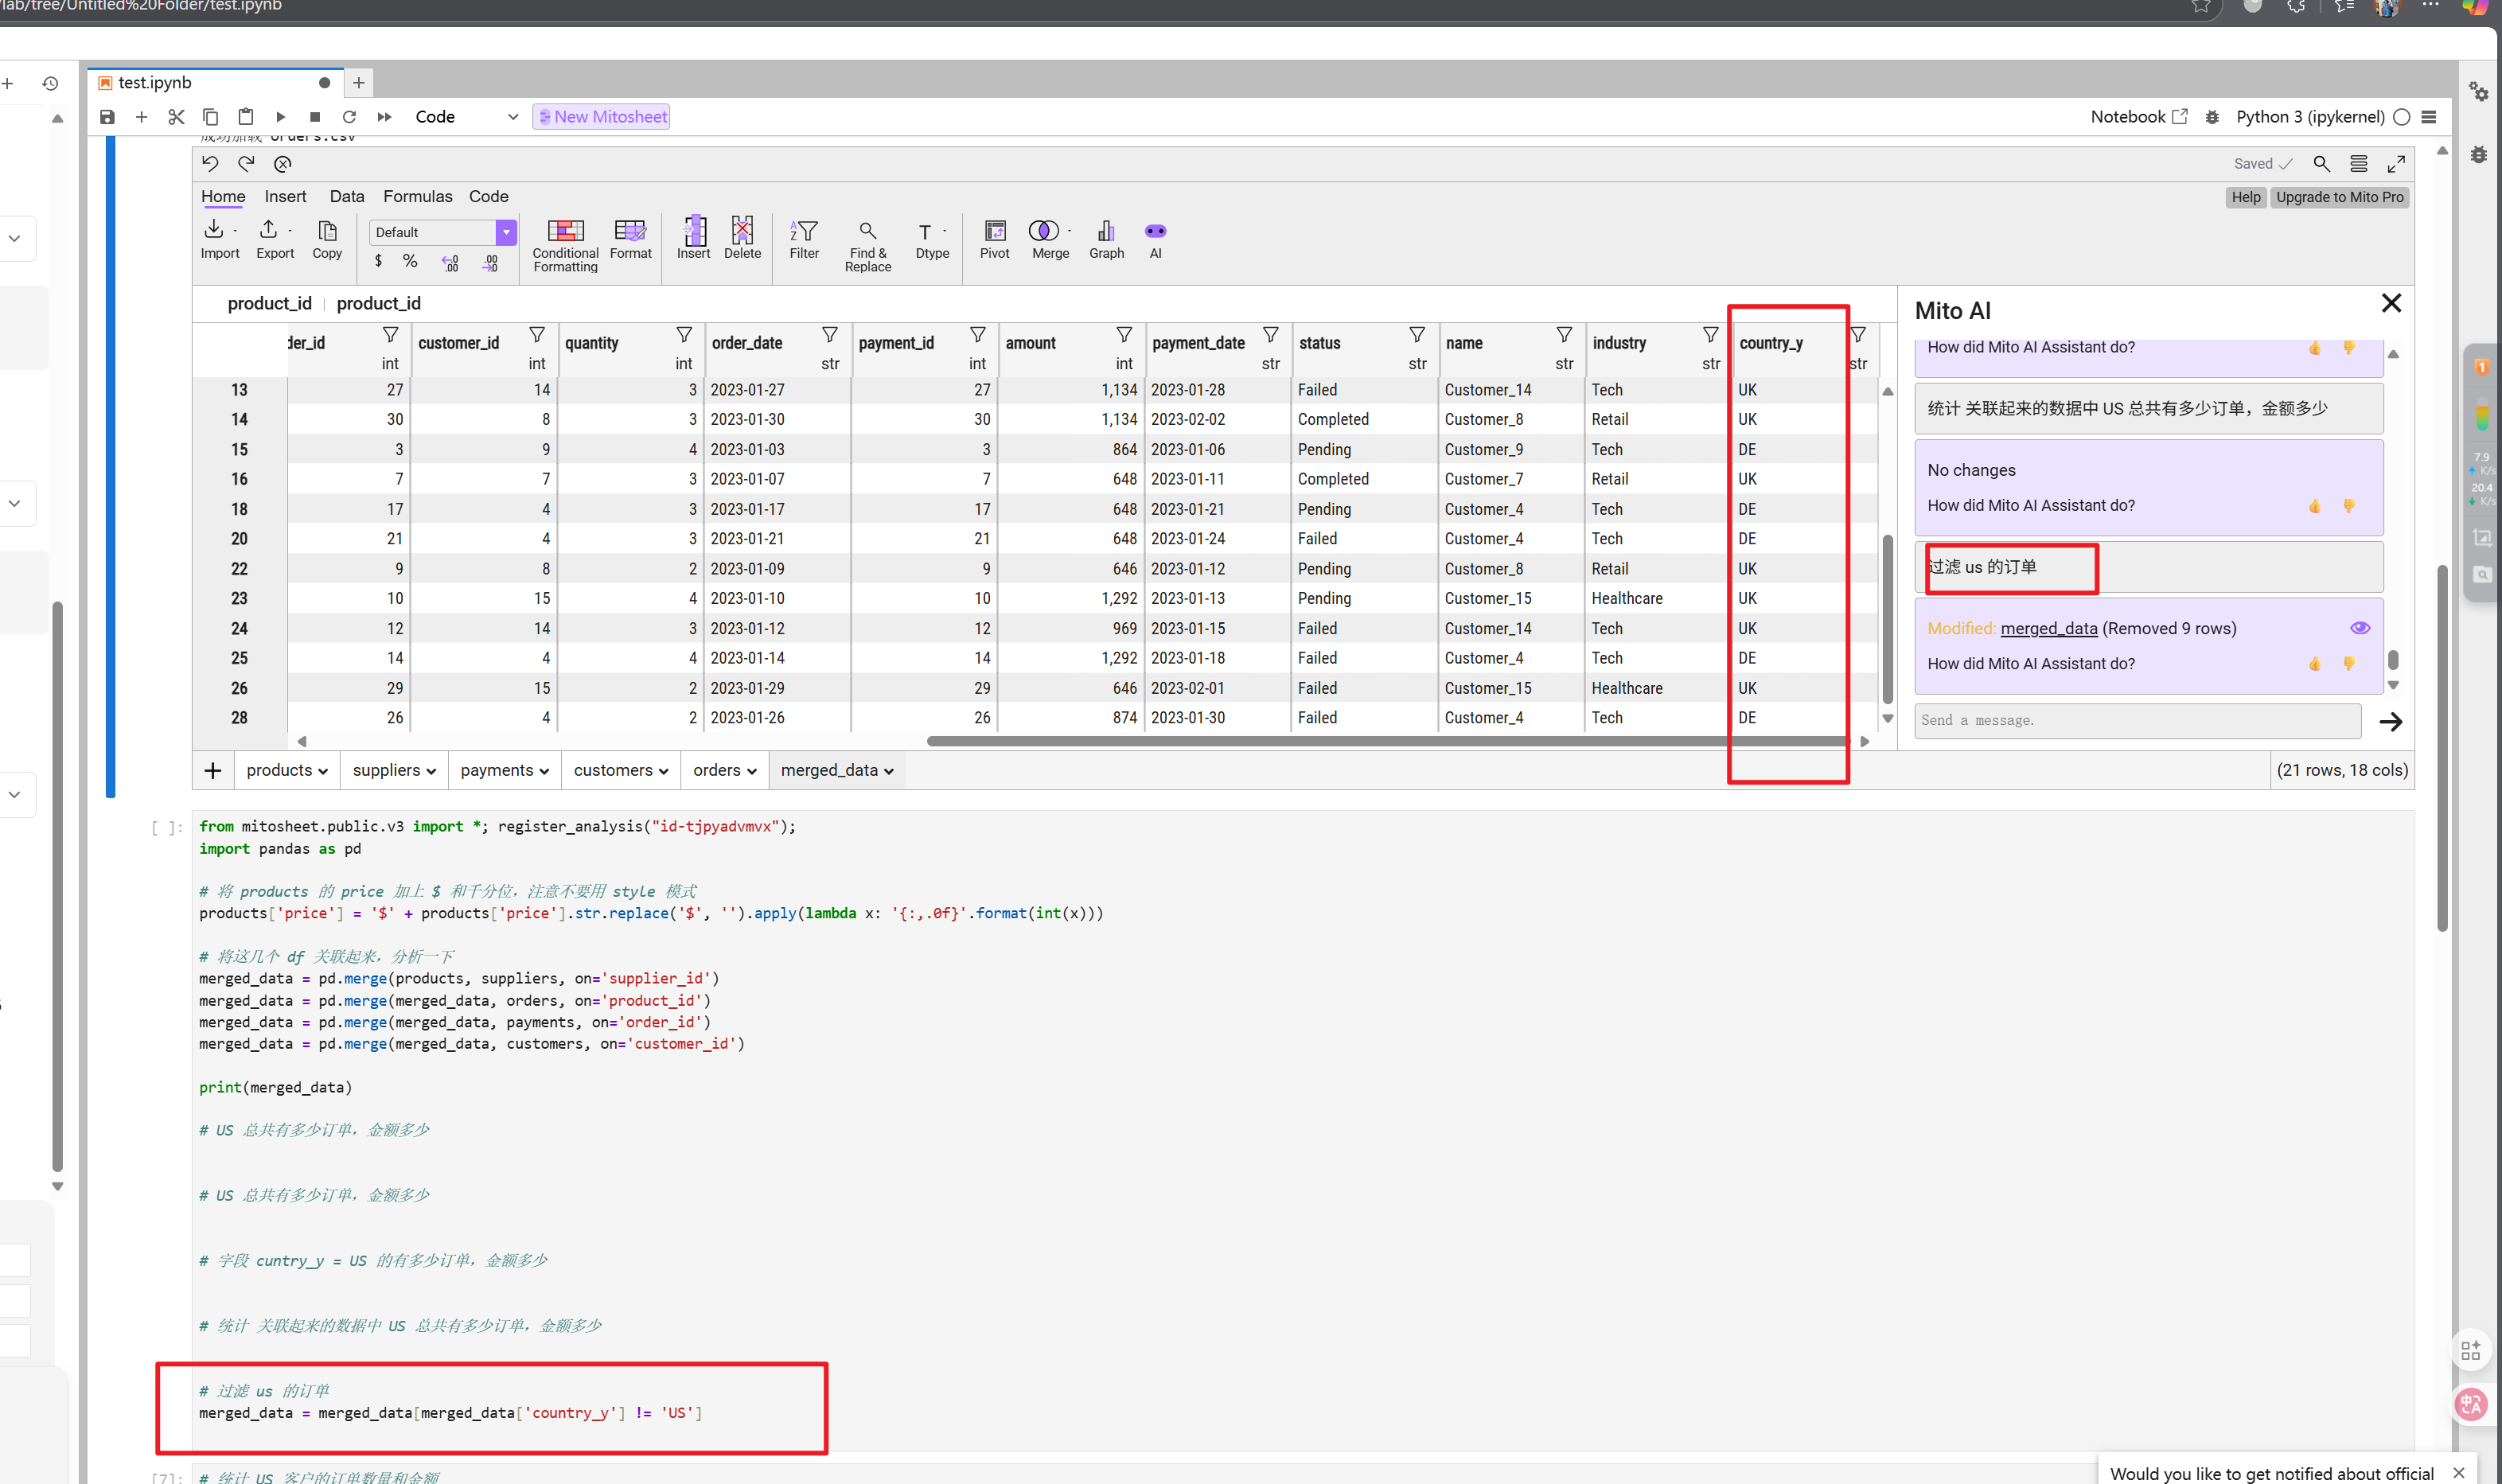Open the Filter tool in ribbon
Viewport: 2502px width, 1484px height.
click(x=804, y=240)
